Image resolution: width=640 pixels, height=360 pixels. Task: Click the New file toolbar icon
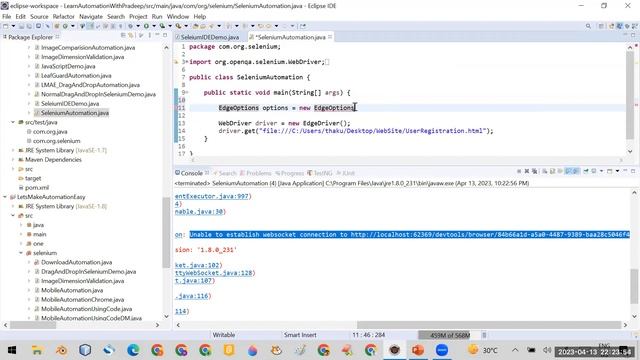(5, 26)
